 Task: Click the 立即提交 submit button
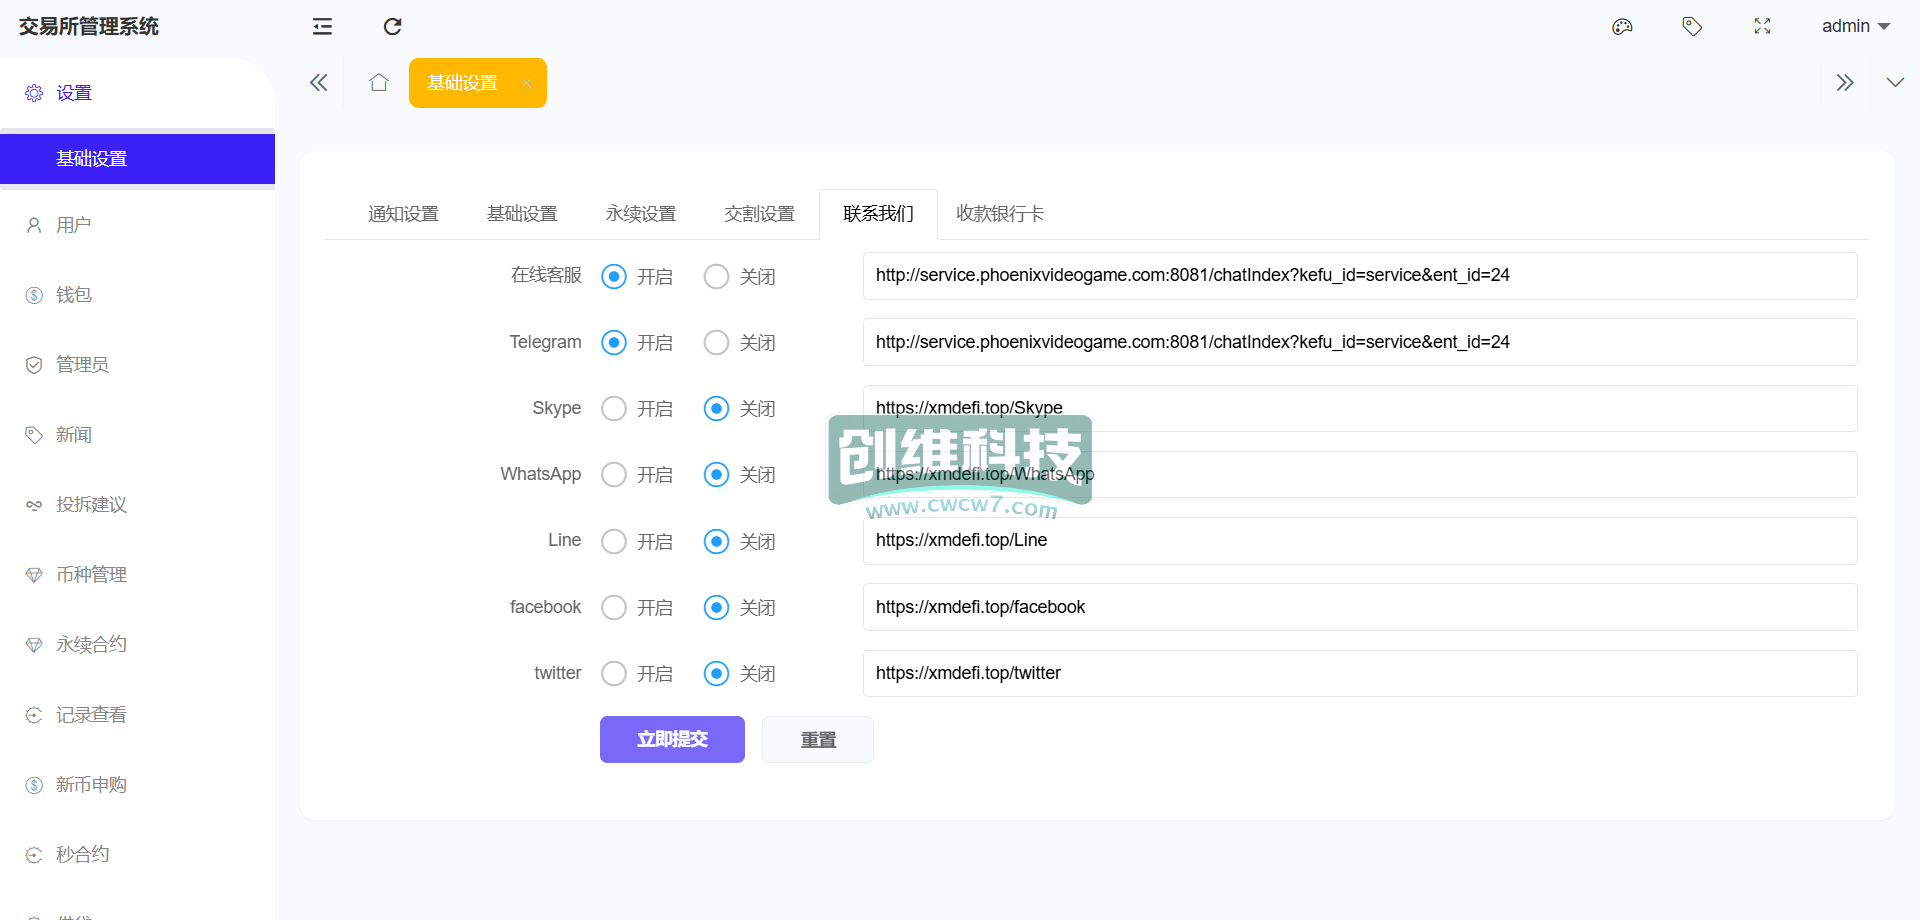pyautogui.click(x=672, y=740)
